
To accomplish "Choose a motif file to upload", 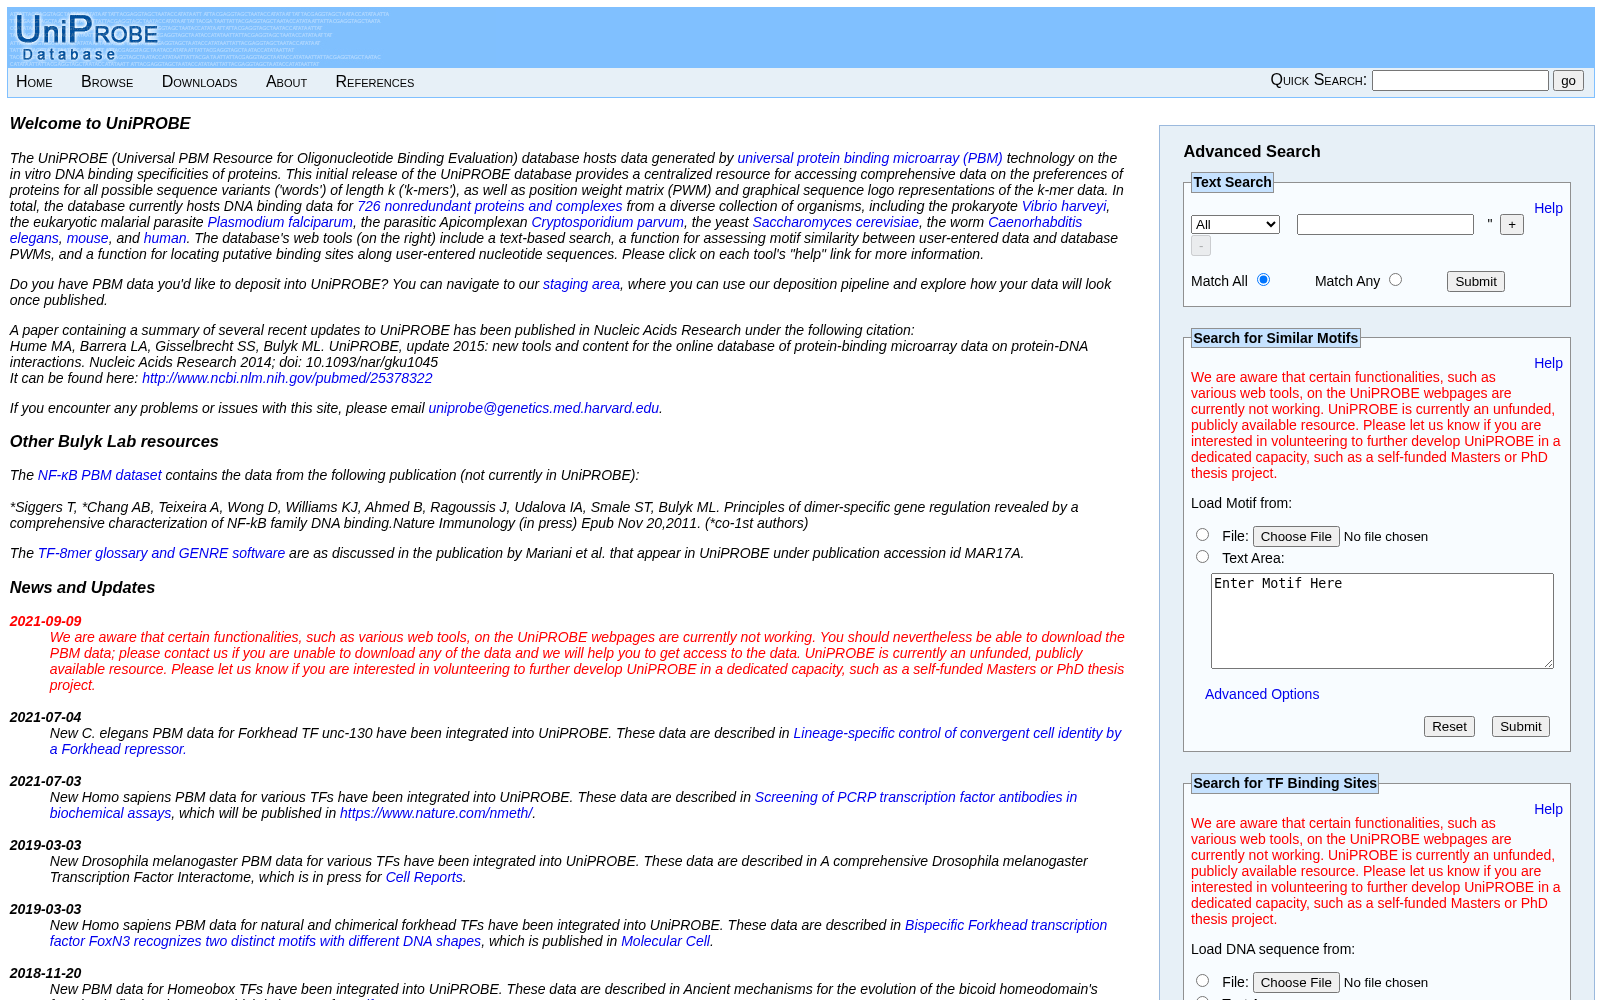I will 1296,536.
